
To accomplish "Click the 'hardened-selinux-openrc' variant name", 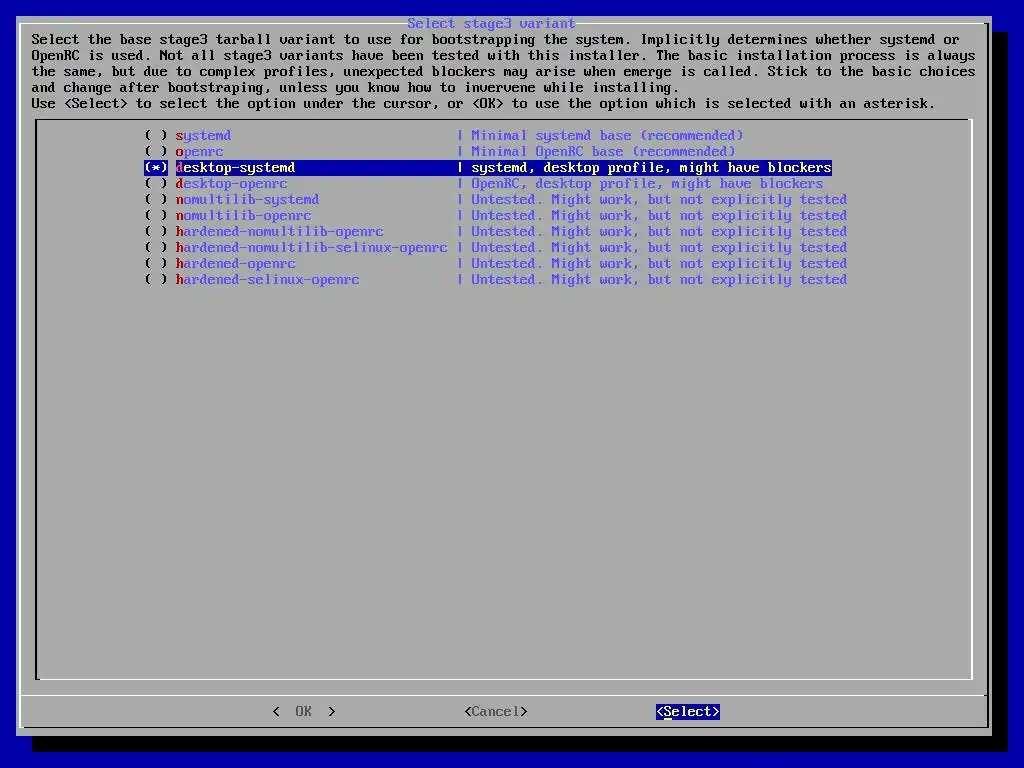I will (267, 280).
